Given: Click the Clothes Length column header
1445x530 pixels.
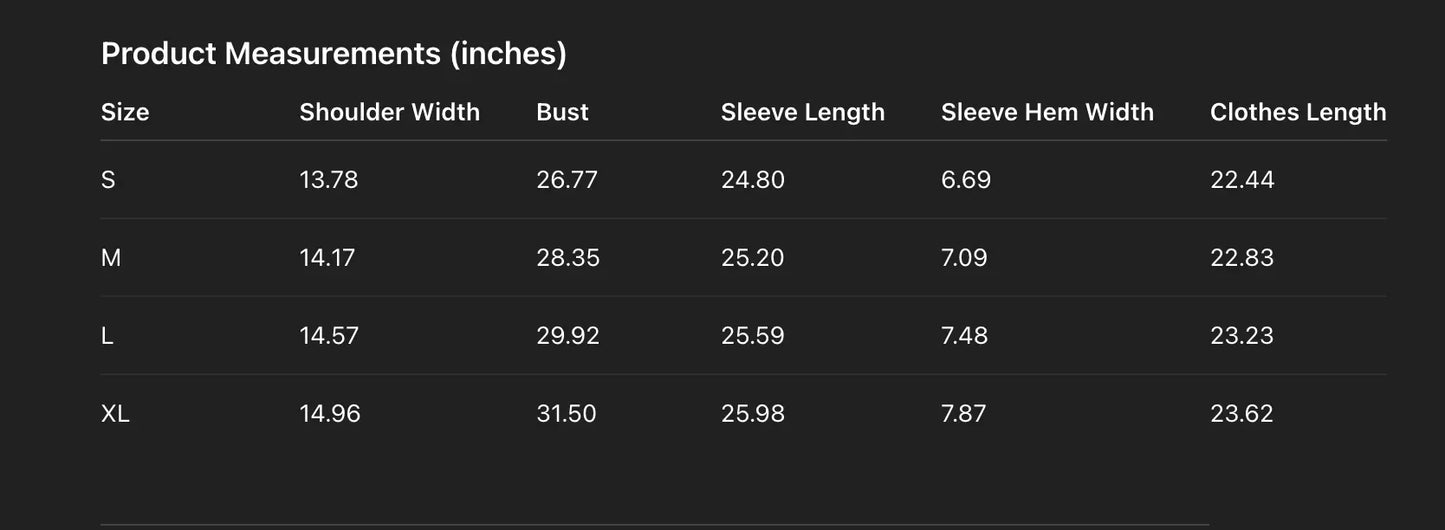Looking at the screenshot, I should 1297,112.
